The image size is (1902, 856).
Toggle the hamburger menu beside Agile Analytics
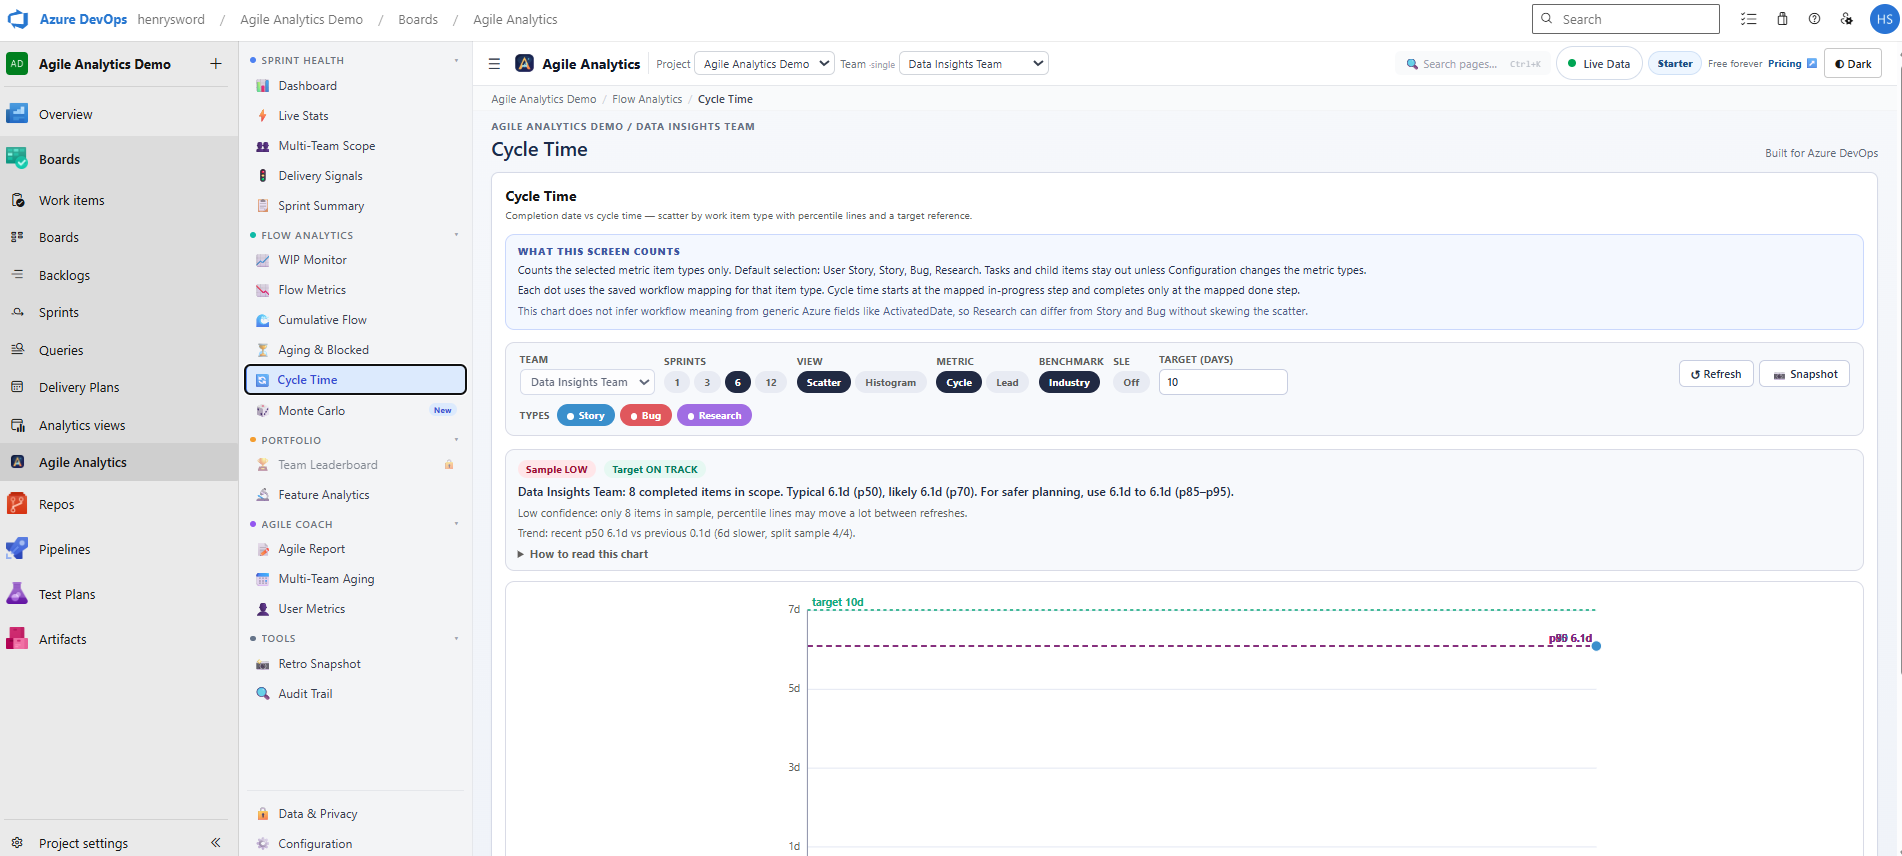(x=494, y=64)
